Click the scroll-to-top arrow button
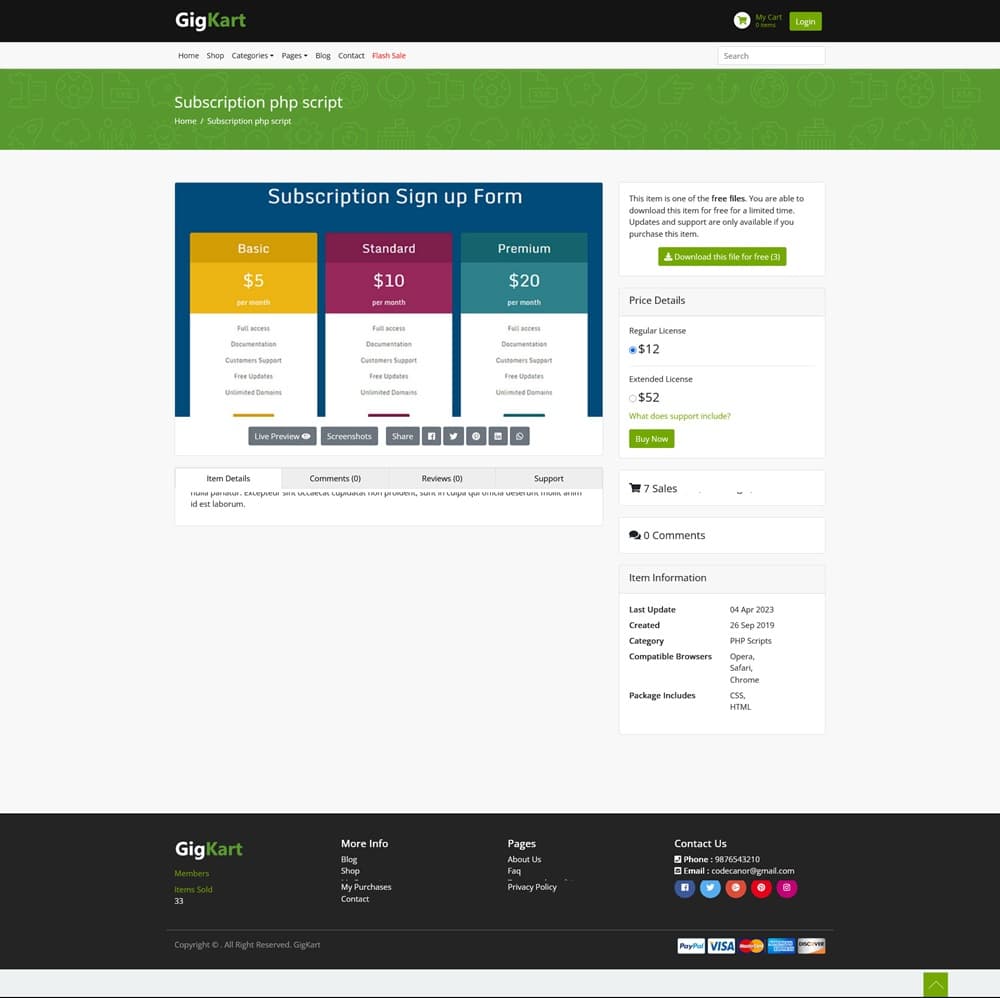This screenshot has width=1000, height=998. 935,985
